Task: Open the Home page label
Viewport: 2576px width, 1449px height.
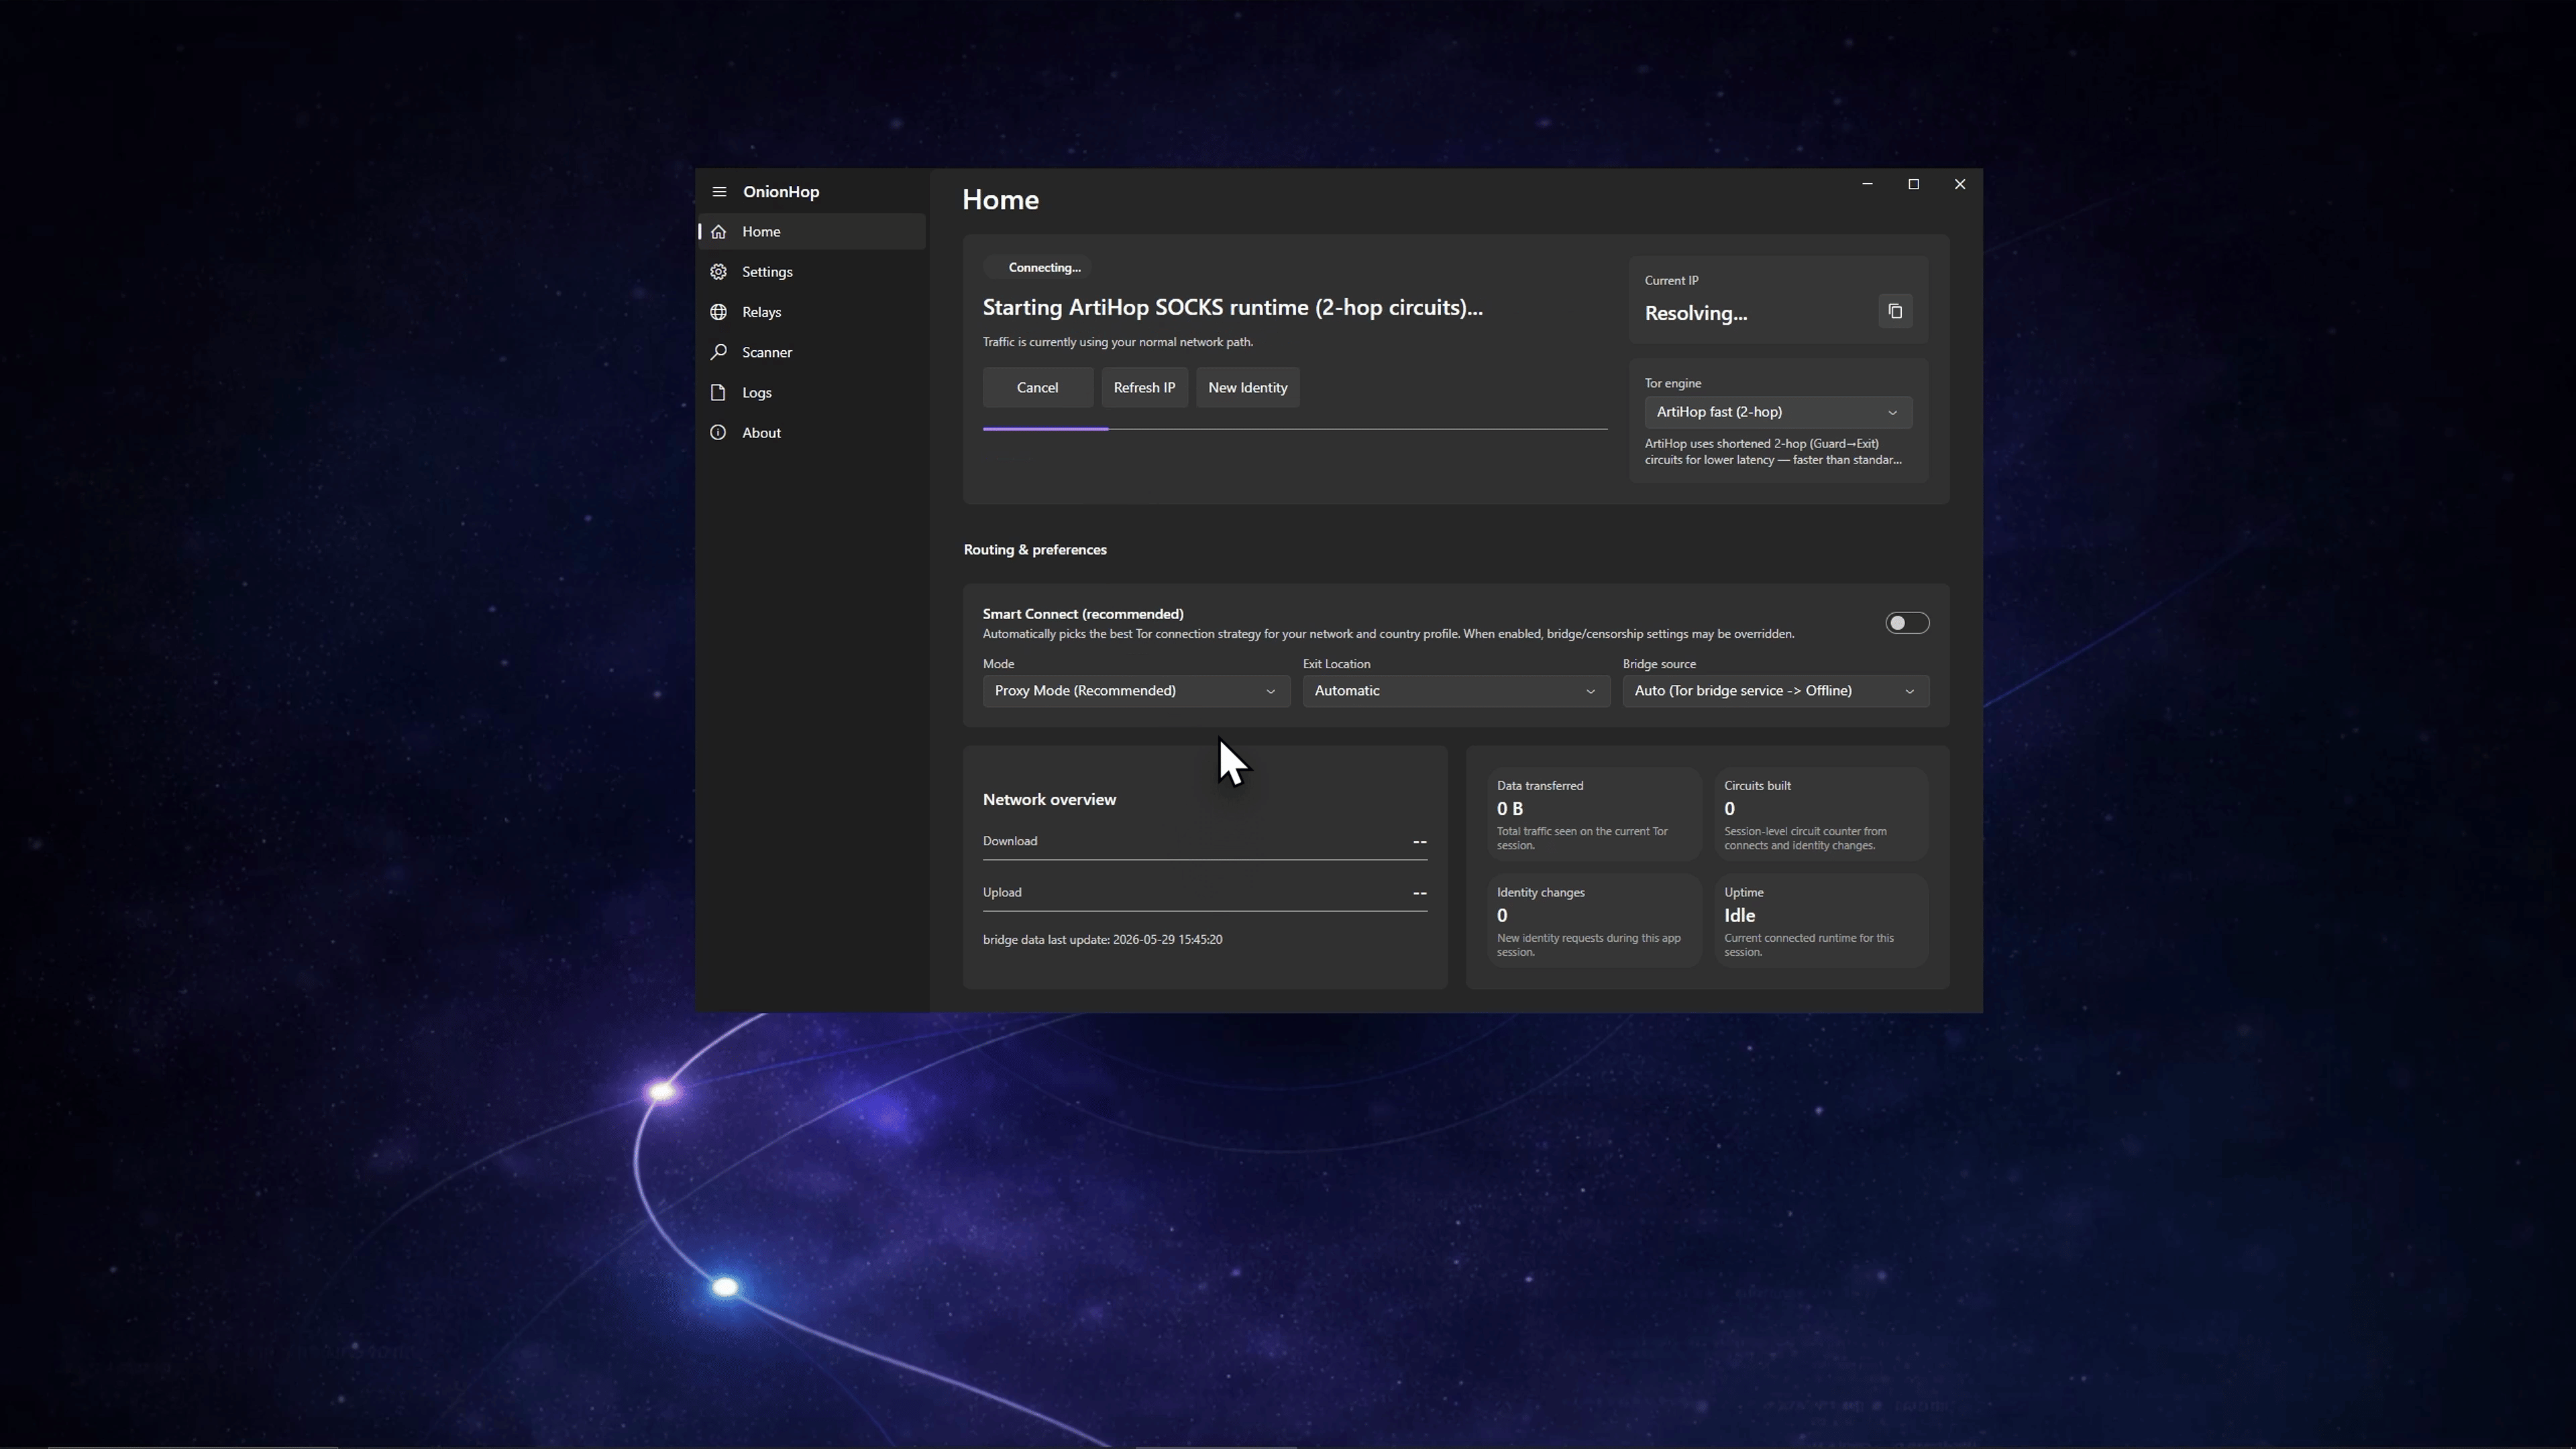Action: (761, 232)
